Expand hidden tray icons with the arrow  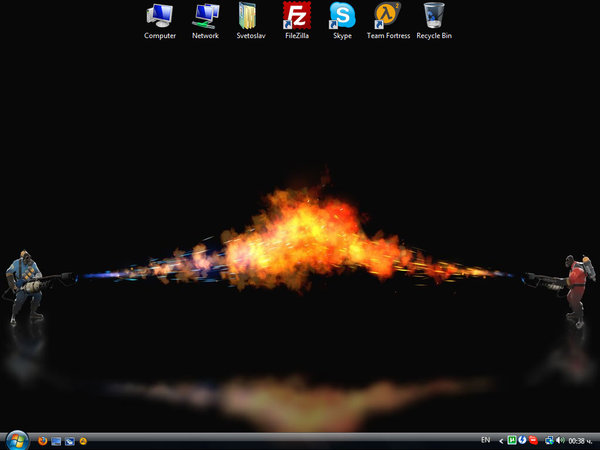[501, 441]
